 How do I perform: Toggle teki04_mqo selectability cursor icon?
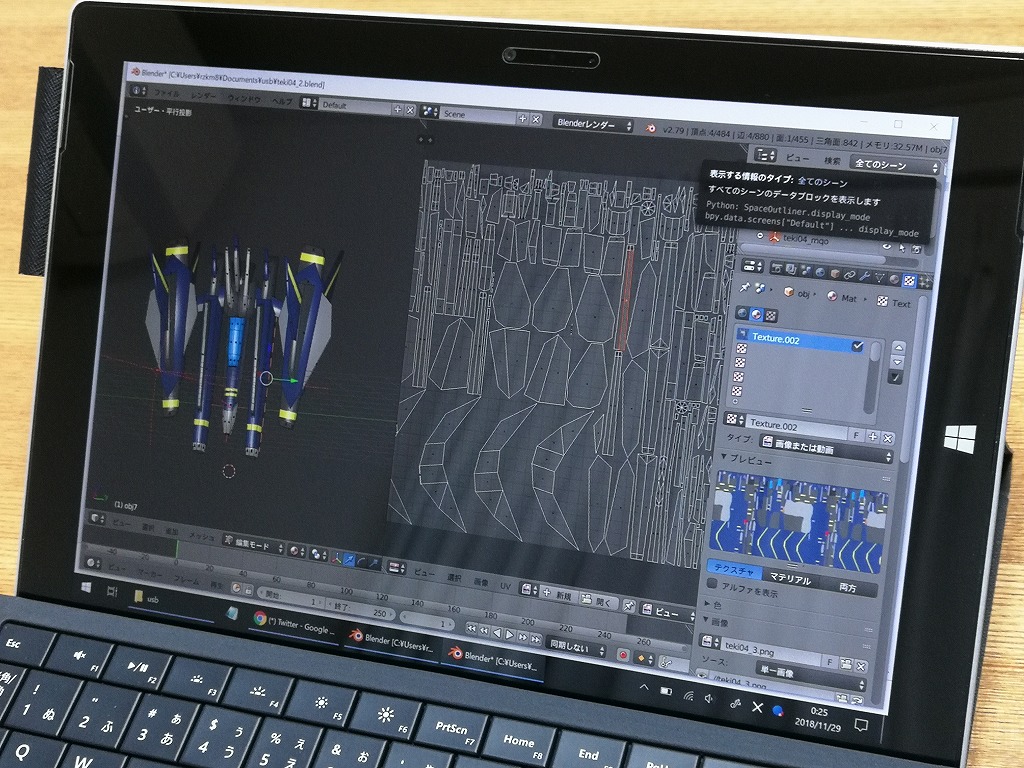902,248
